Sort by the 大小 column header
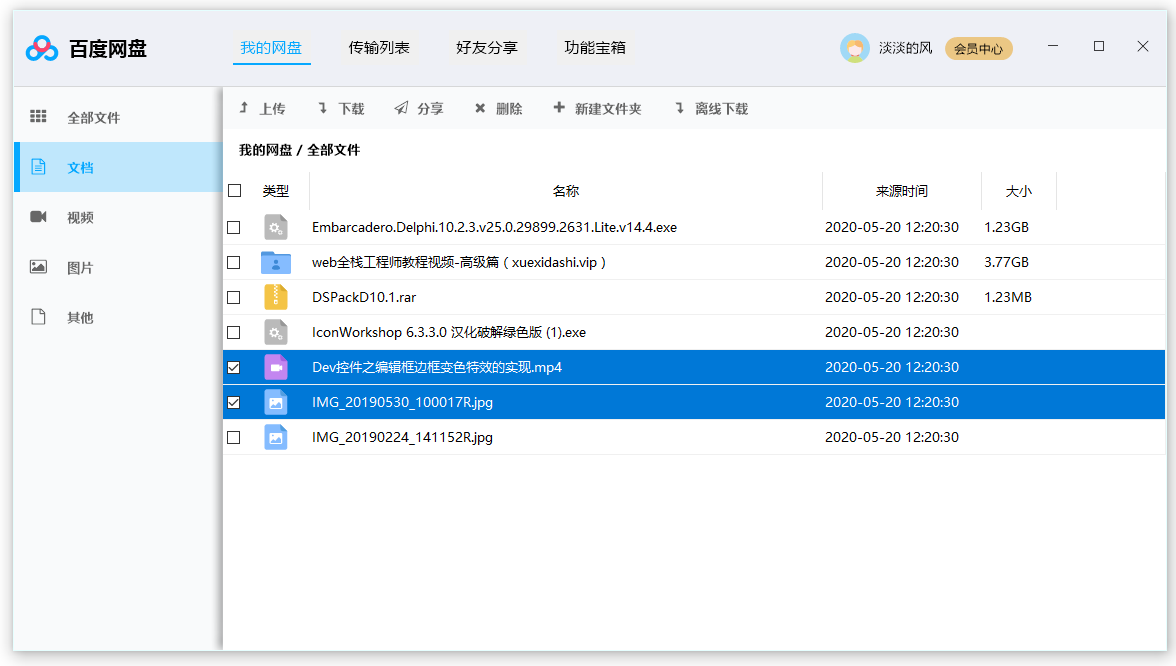 [1018, 190]
